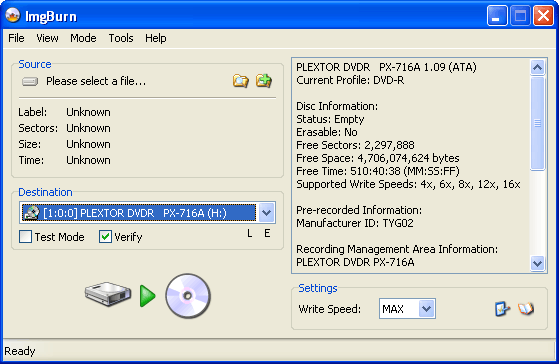The width and height of the screenshot is (559, 364).
Task: Click 'Please select a file...' text
Action: pyautogui.click(x=96, y=81)
